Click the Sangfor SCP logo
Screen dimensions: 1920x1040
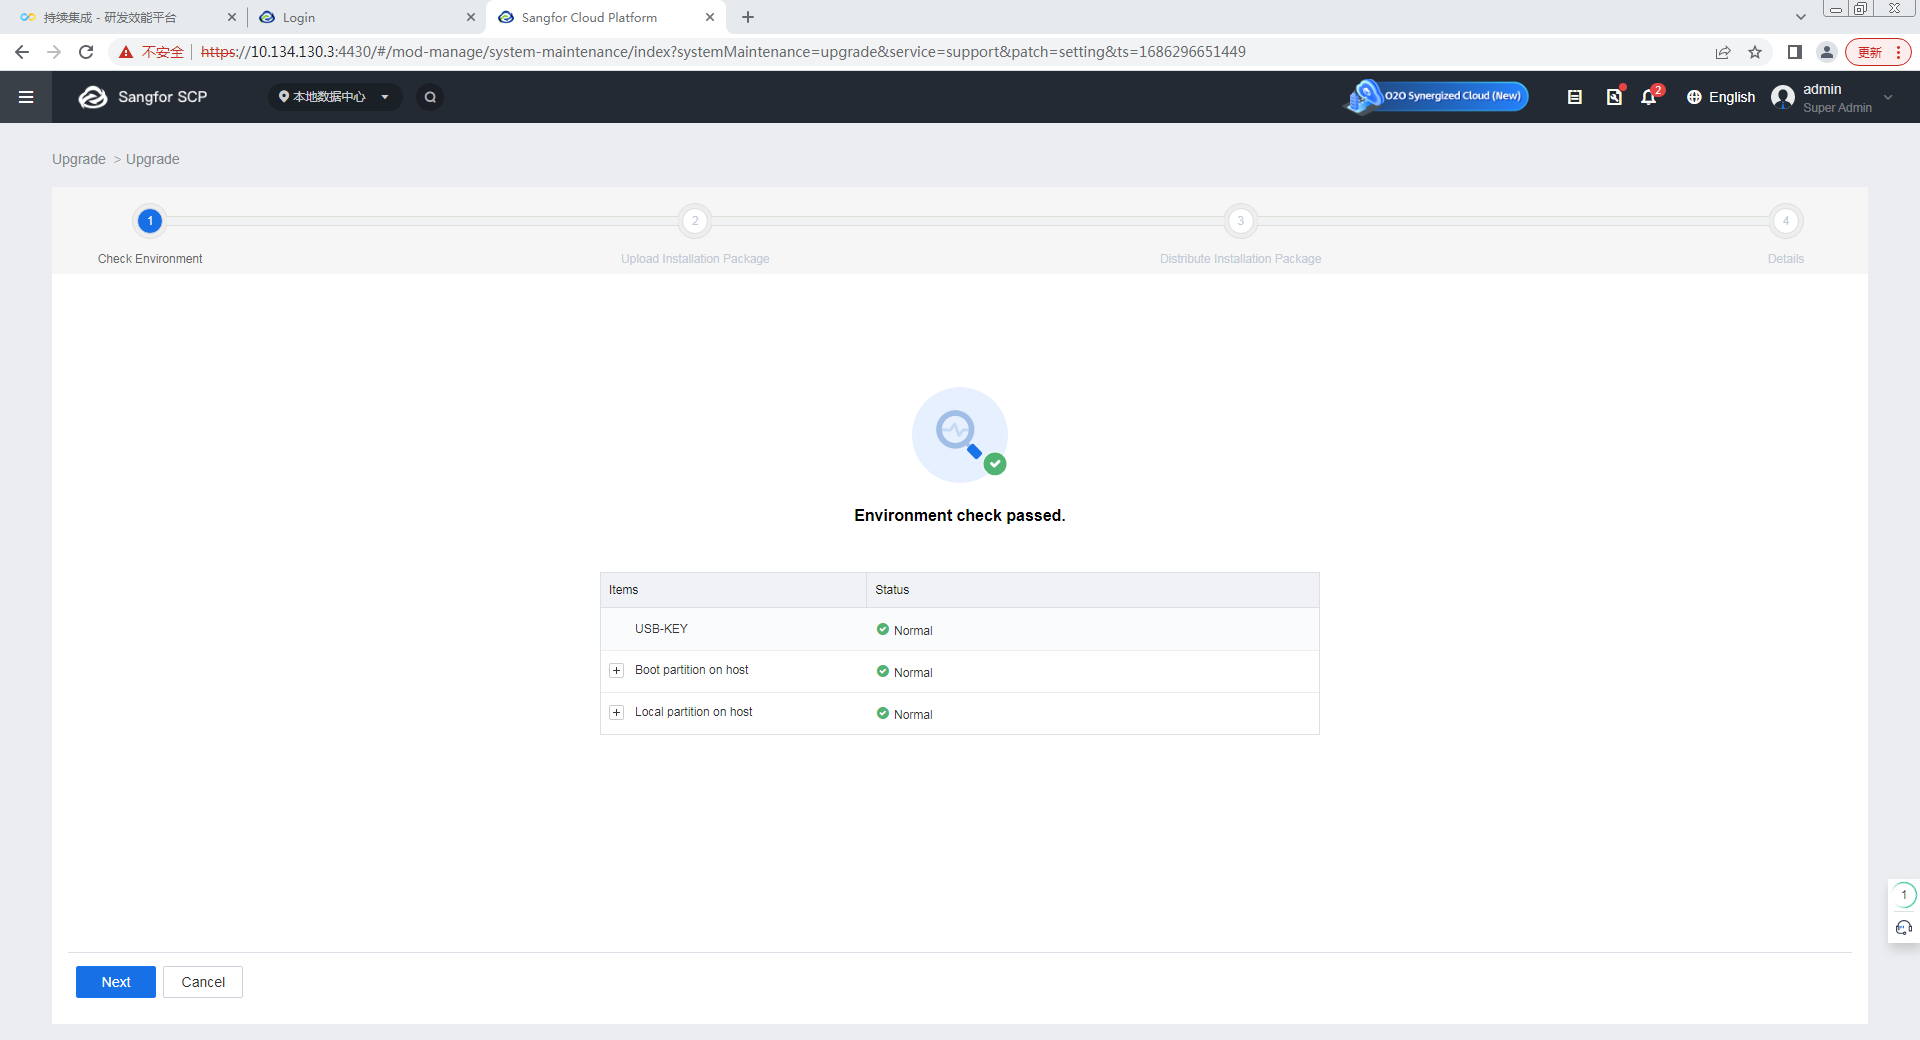[143, 97]
